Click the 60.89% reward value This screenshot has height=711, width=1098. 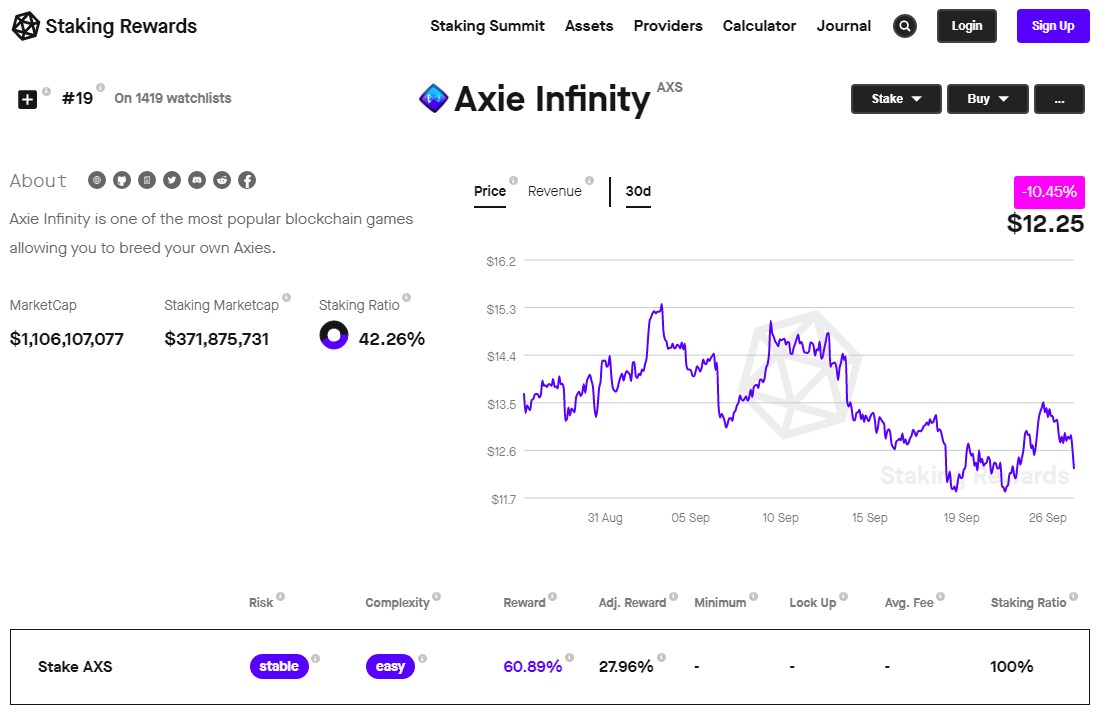(x=532, y=666)
